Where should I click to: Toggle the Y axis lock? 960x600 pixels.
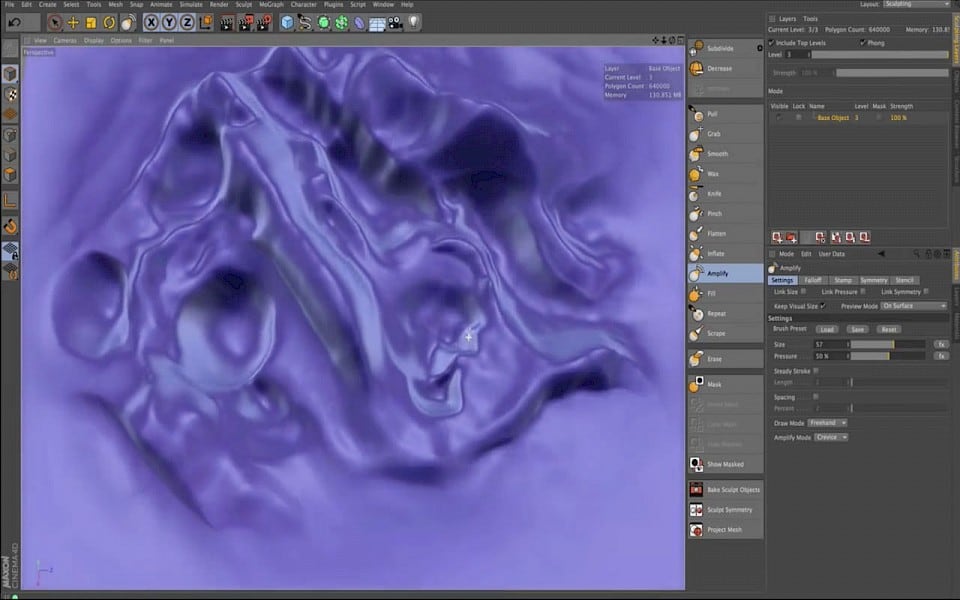[x=169, y=23]
